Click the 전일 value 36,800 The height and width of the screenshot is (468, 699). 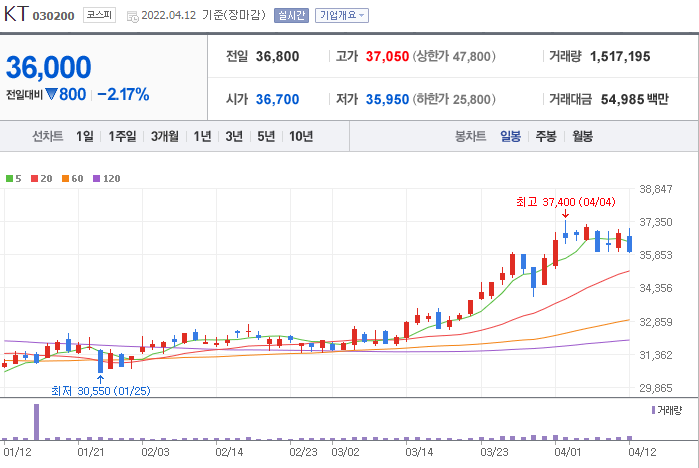277,57
